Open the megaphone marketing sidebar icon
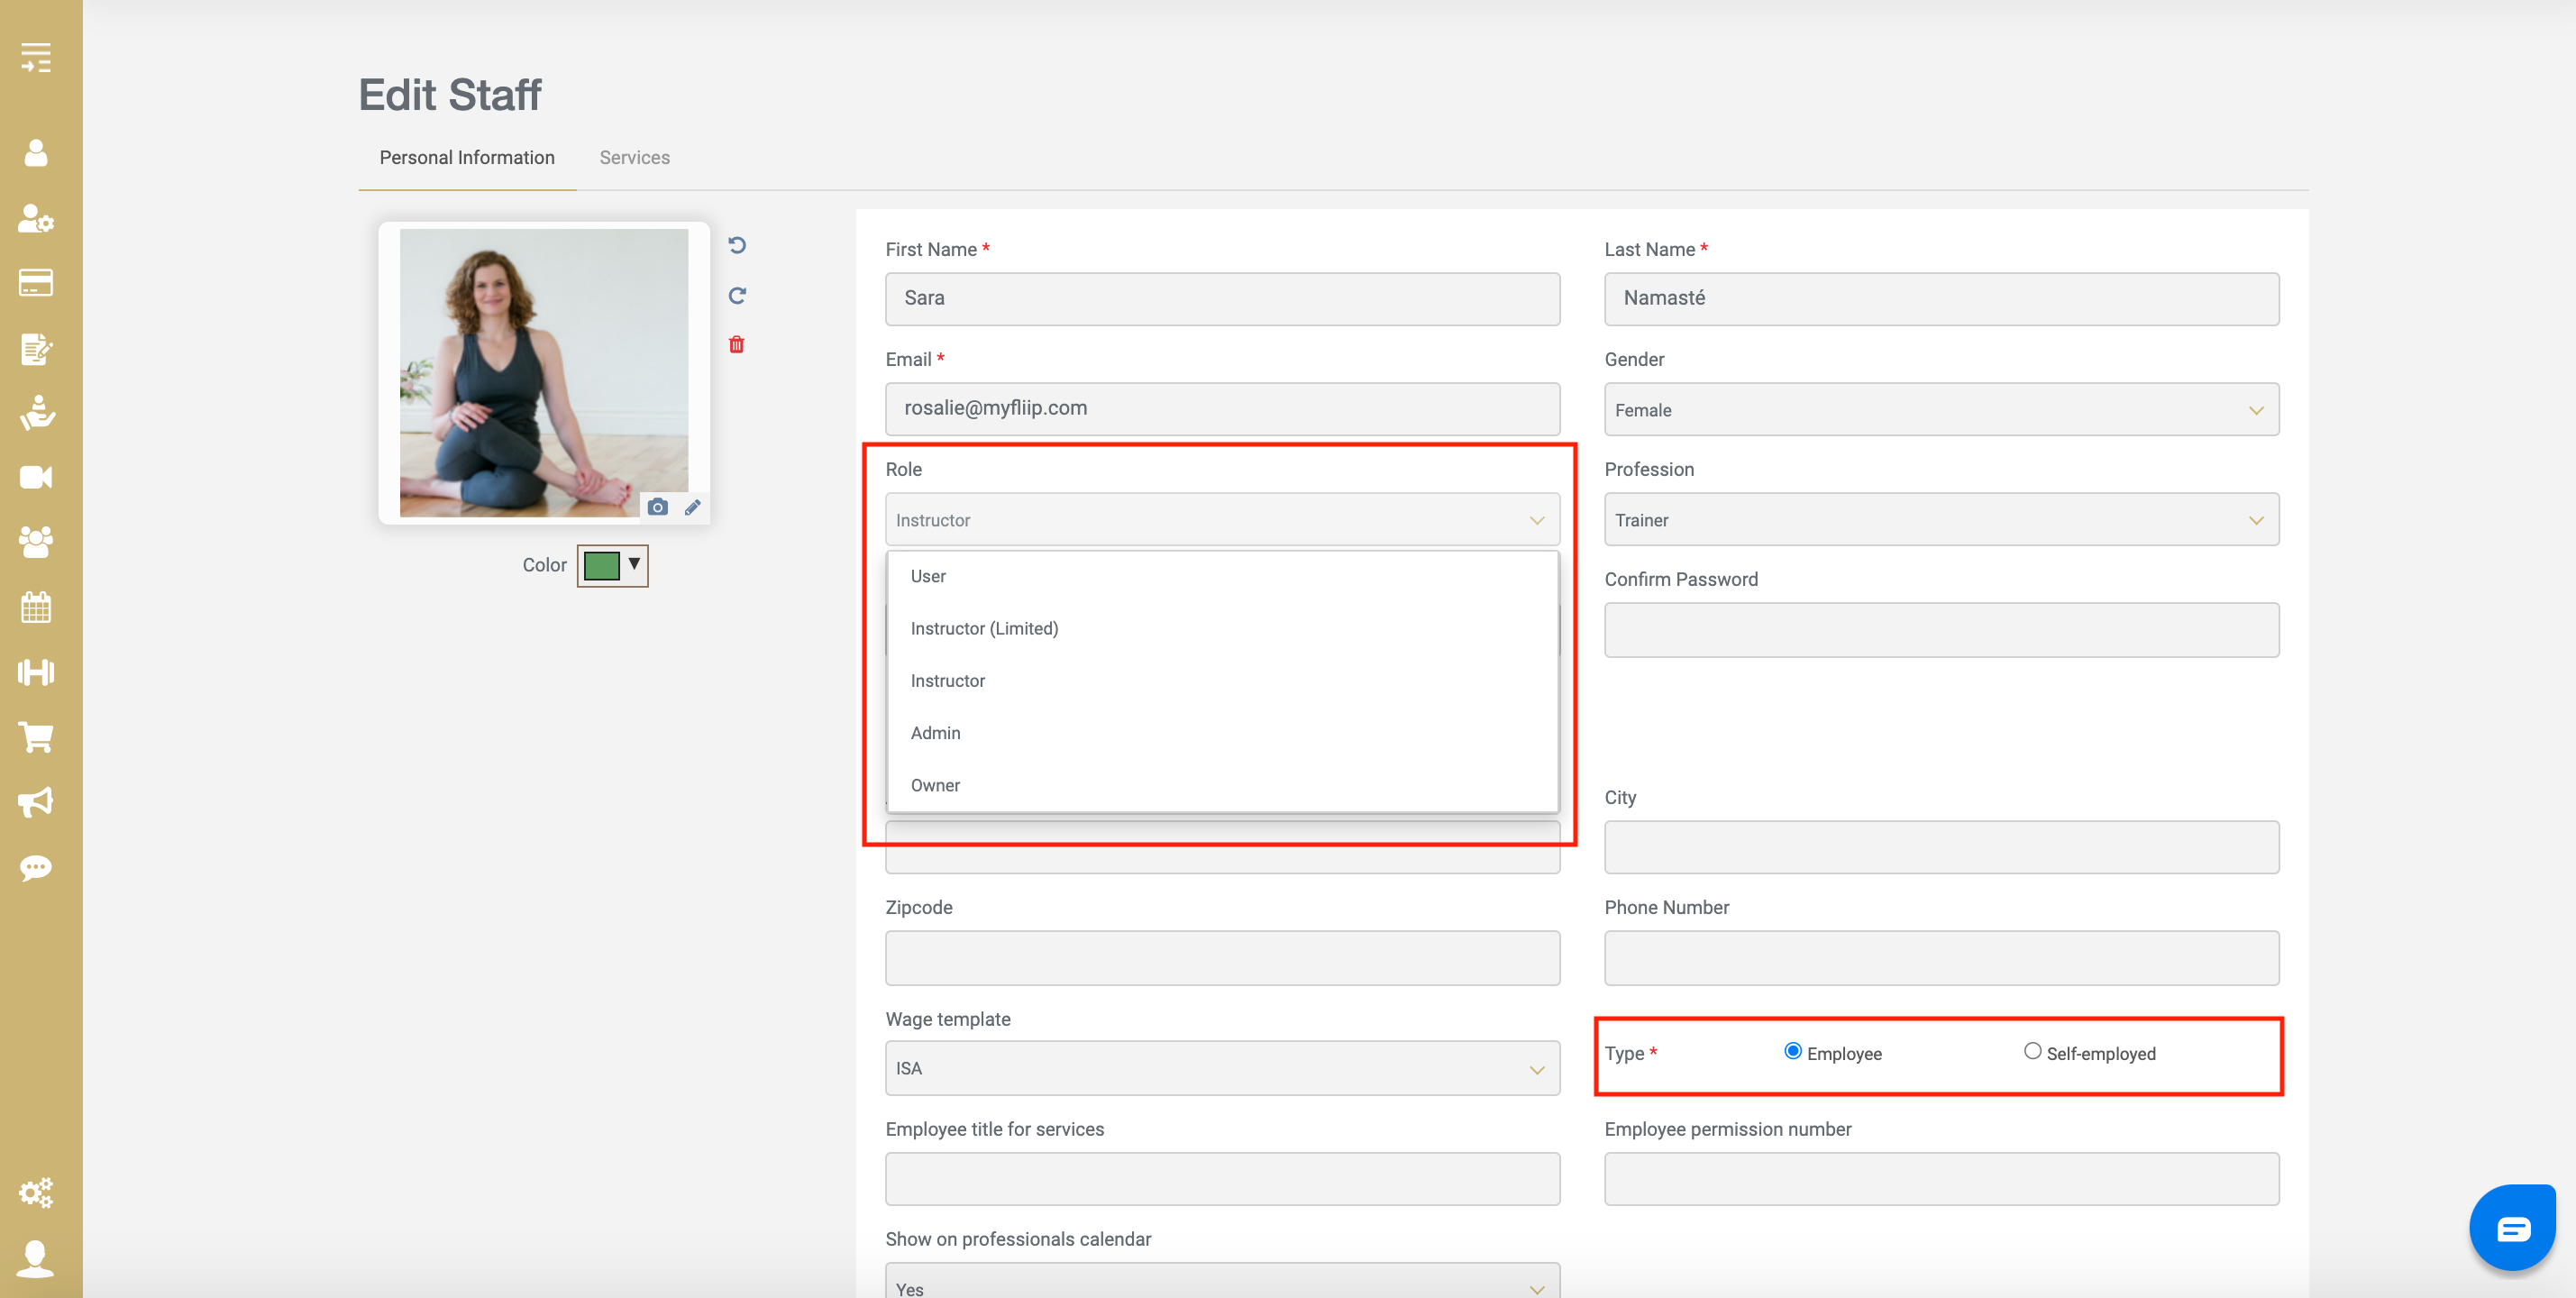 (36, 802)
